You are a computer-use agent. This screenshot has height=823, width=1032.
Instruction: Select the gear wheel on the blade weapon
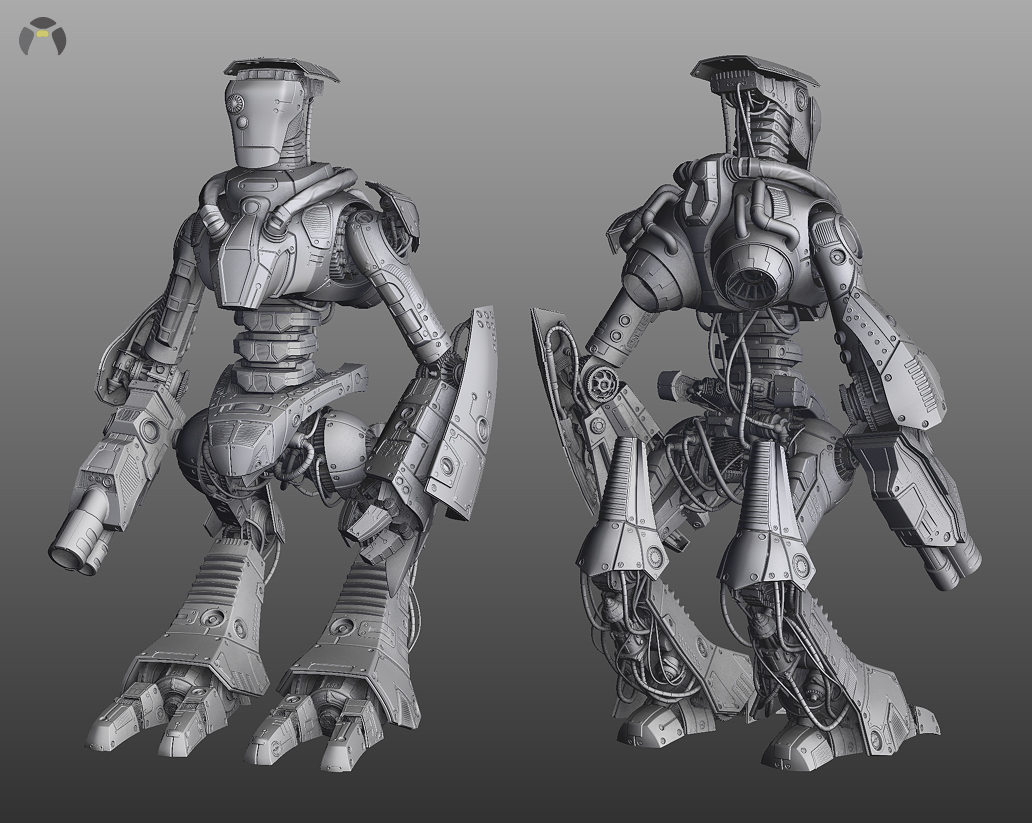[601, 382]
